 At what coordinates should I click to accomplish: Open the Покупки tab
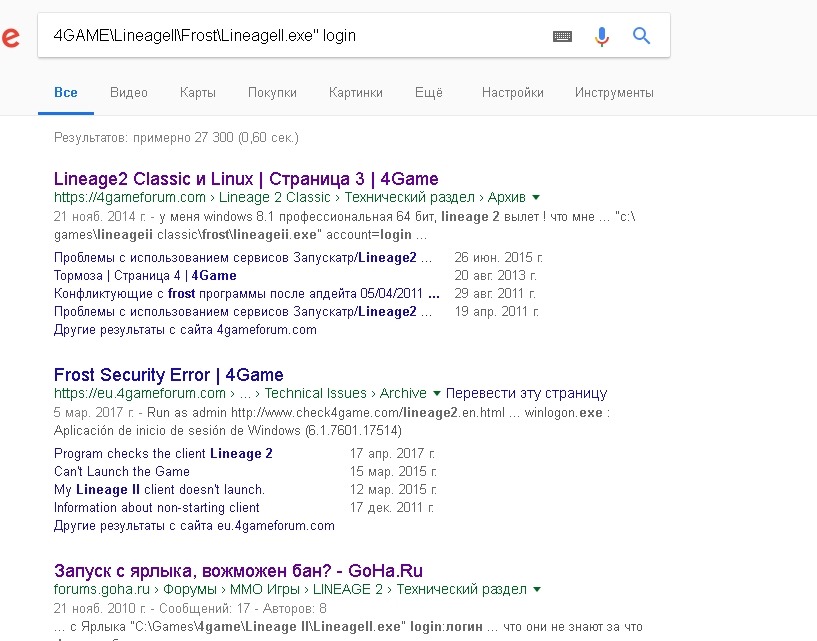pyautogui.click(x=272, y=92)
